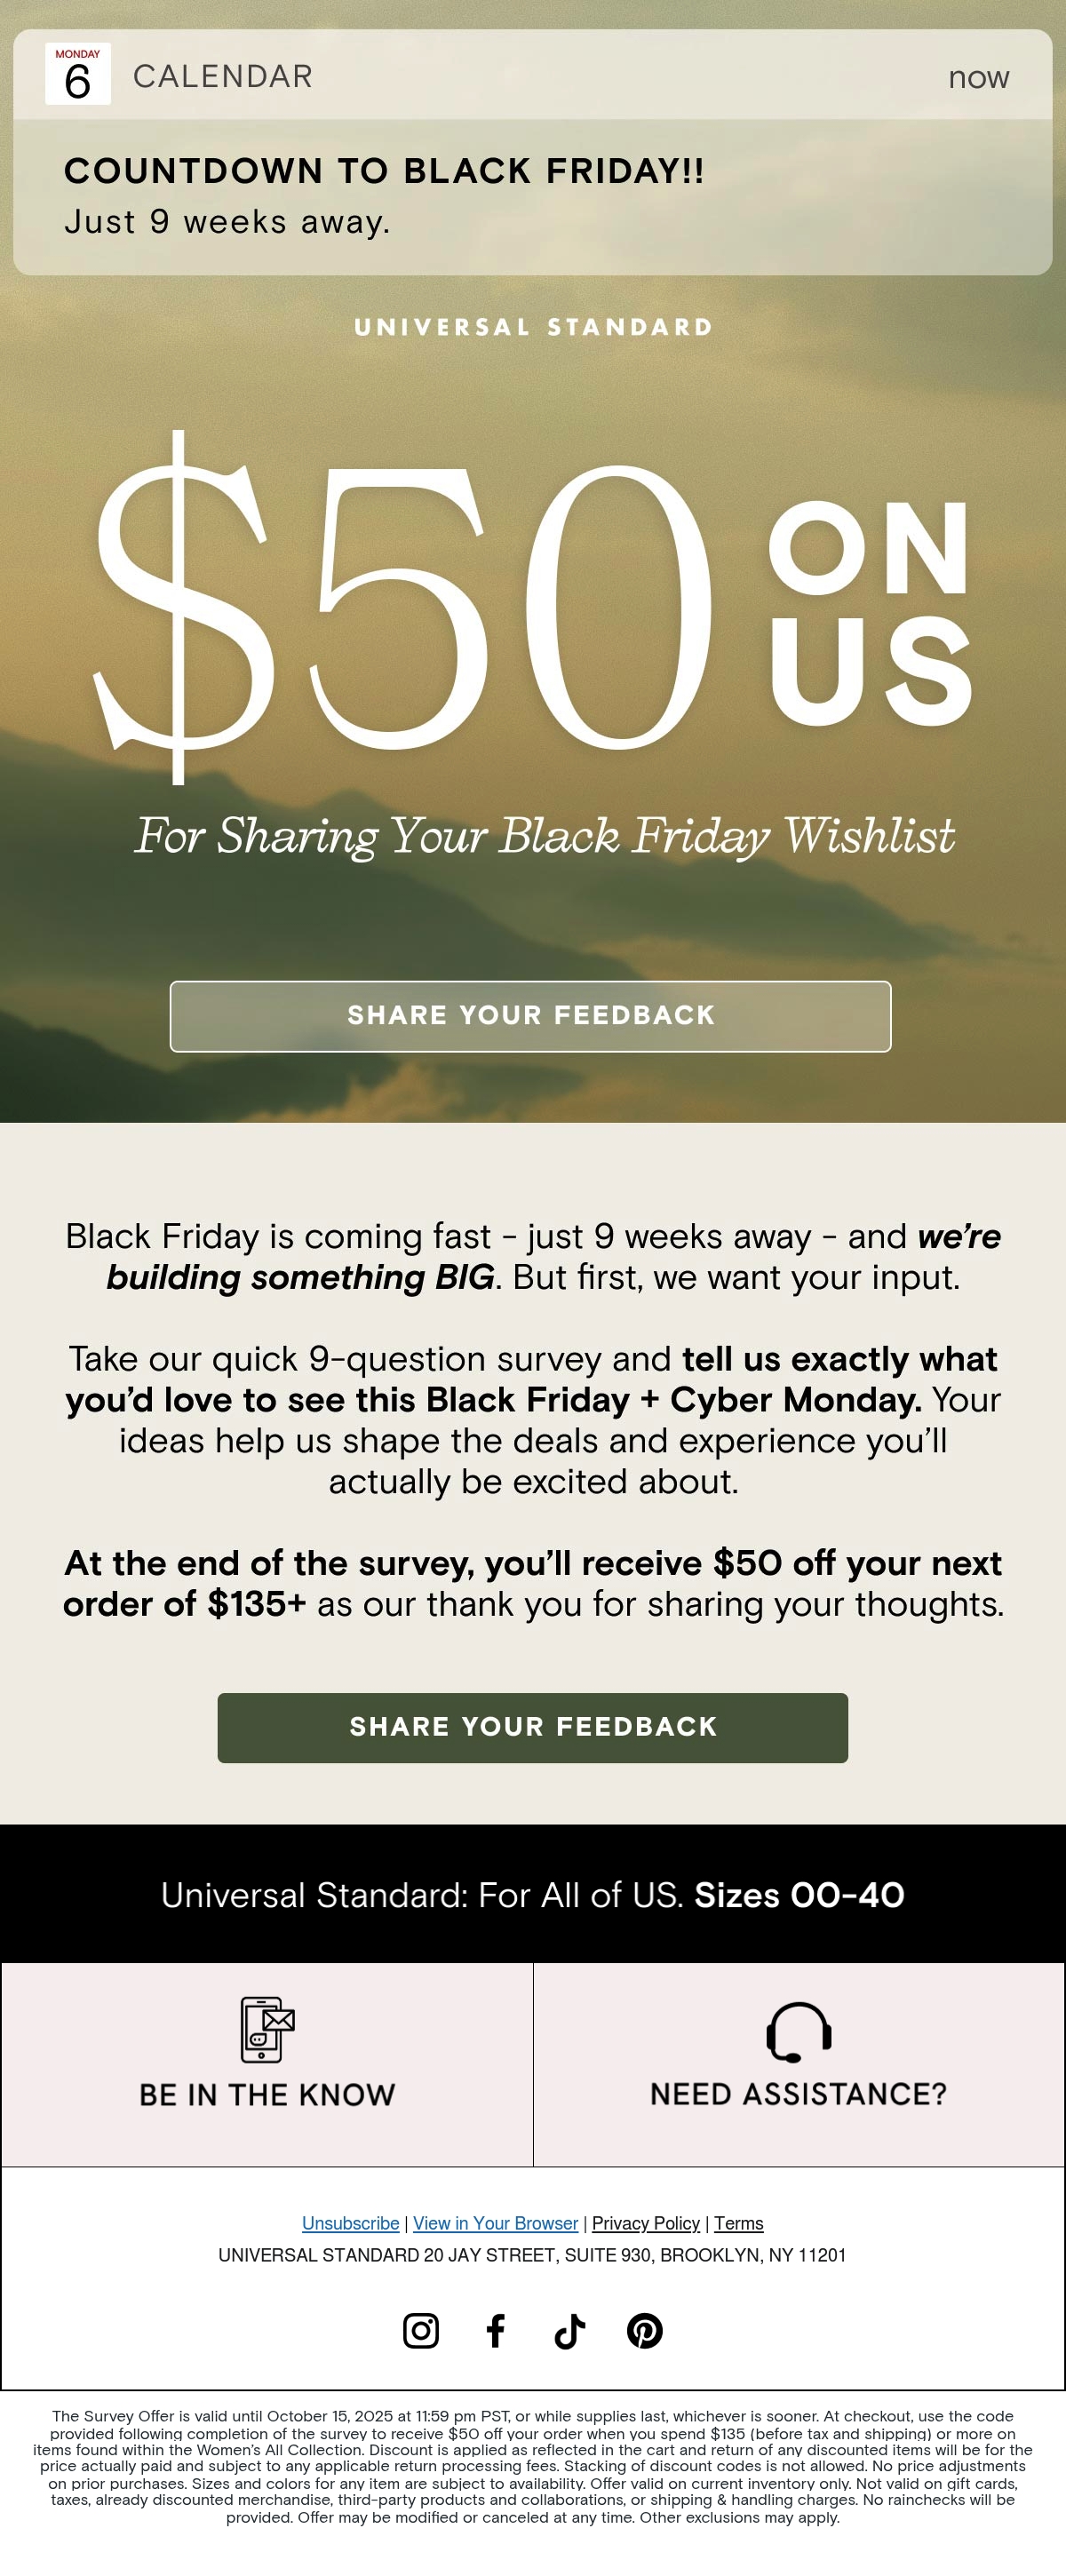
Task: Open the Terms link
Action: pyautogui.click(x=738, y=2223)
